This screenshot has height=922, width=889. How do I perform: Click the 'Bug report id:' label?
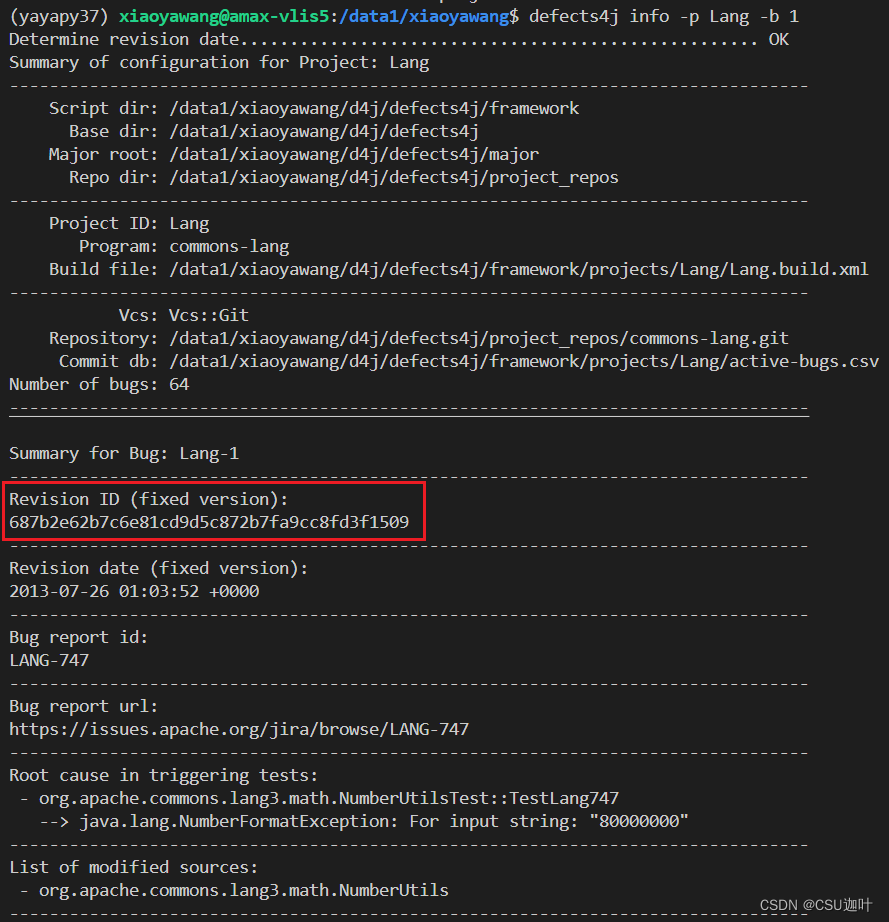[x=79, y=637]
